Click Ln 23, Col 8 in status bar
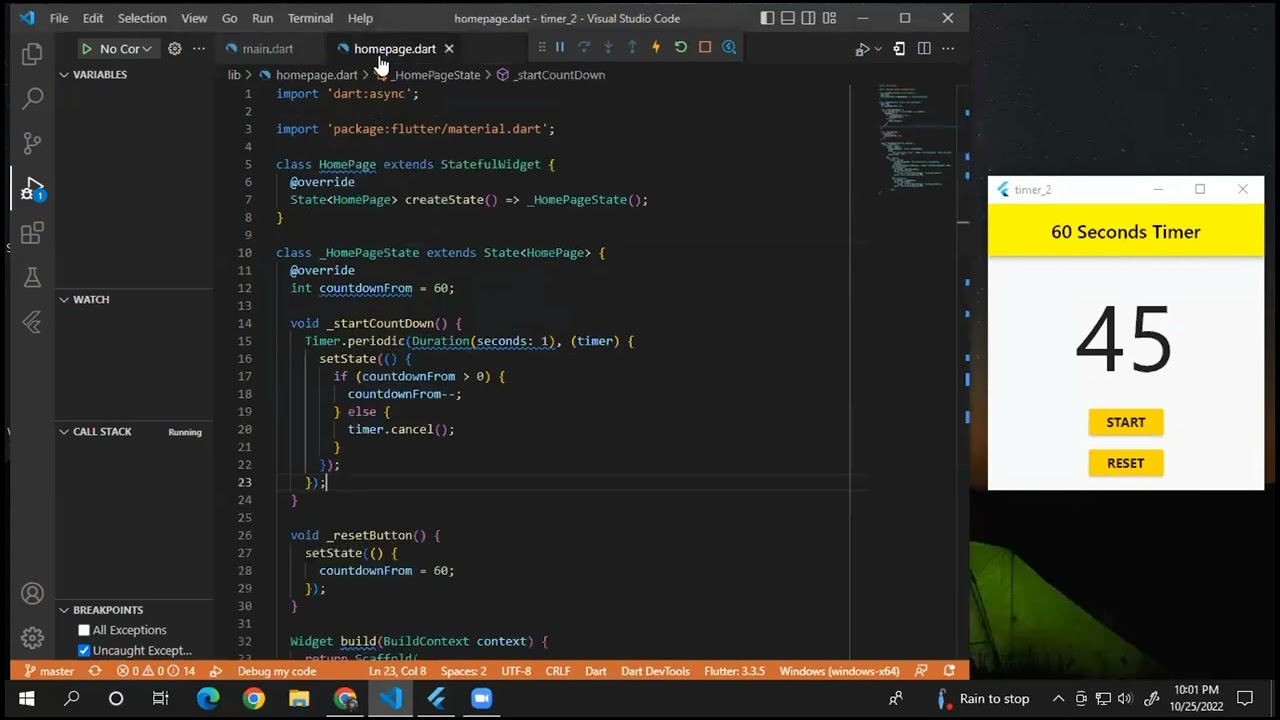The height and width of the screenshot is (720, 1280). click(398, 671)
